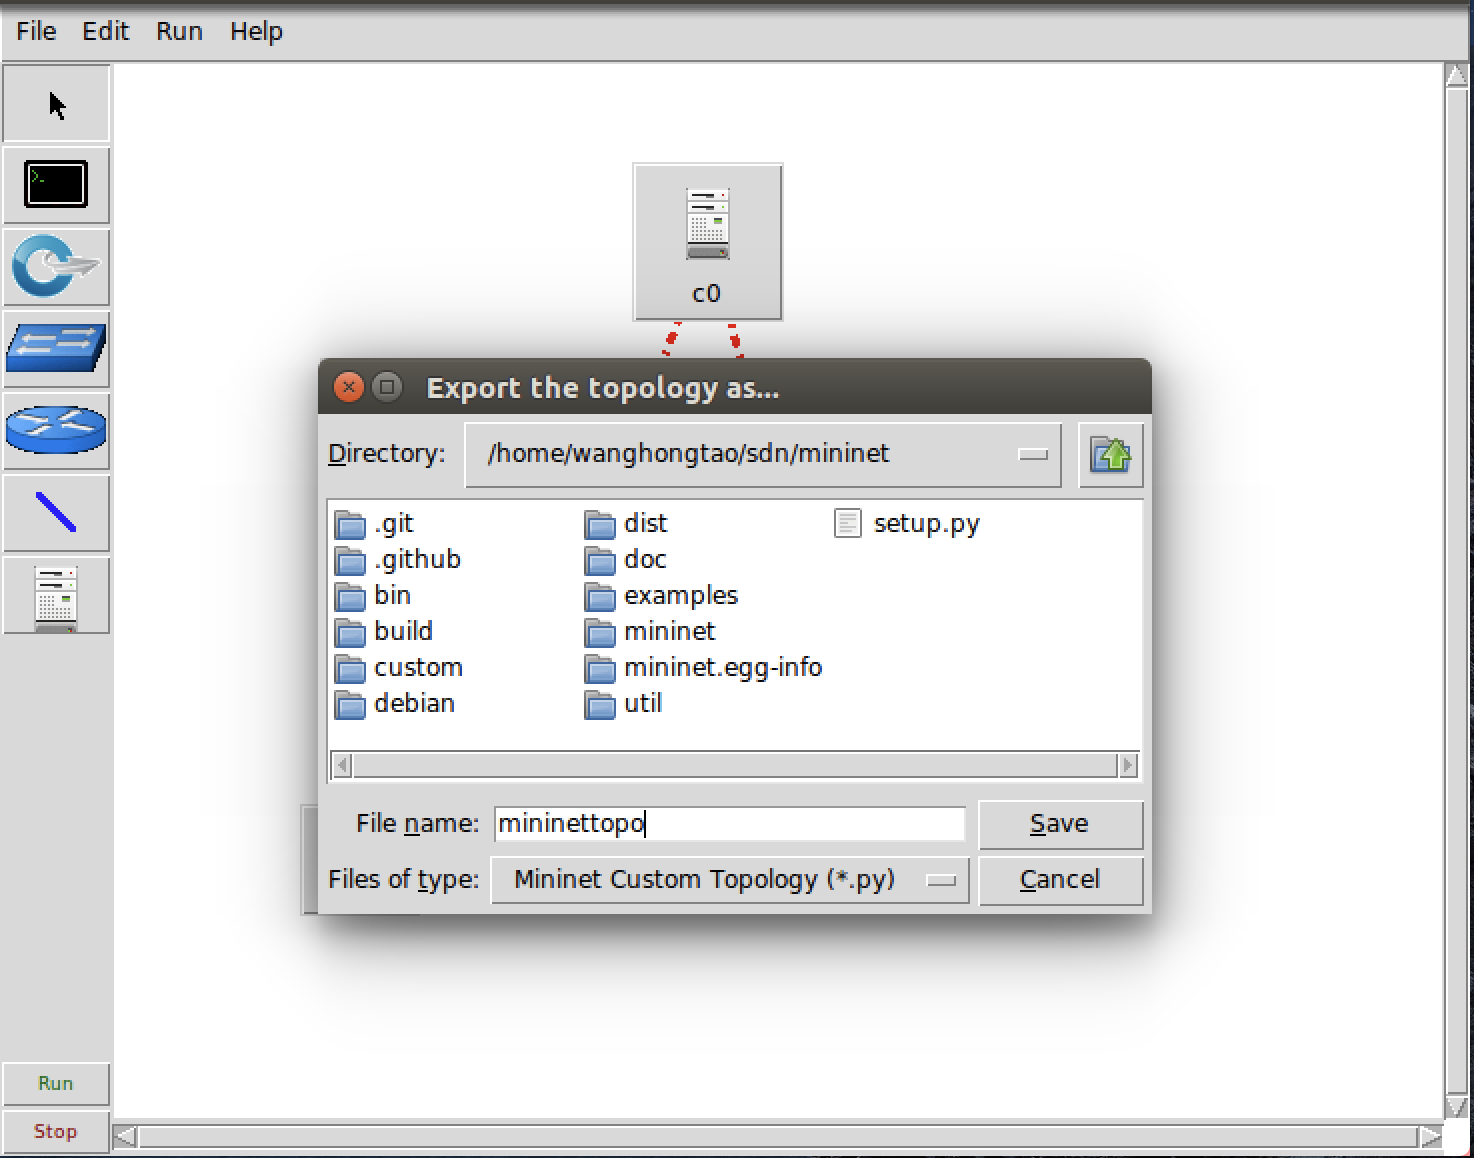Select the legacy router tool

click(56, 431)
